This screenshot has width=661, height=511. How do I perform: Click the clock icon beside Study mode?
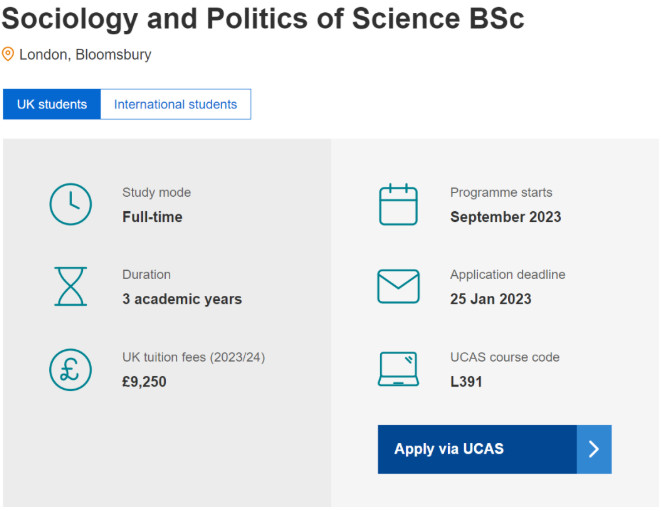pyautogui.click(x=70, y=204)
